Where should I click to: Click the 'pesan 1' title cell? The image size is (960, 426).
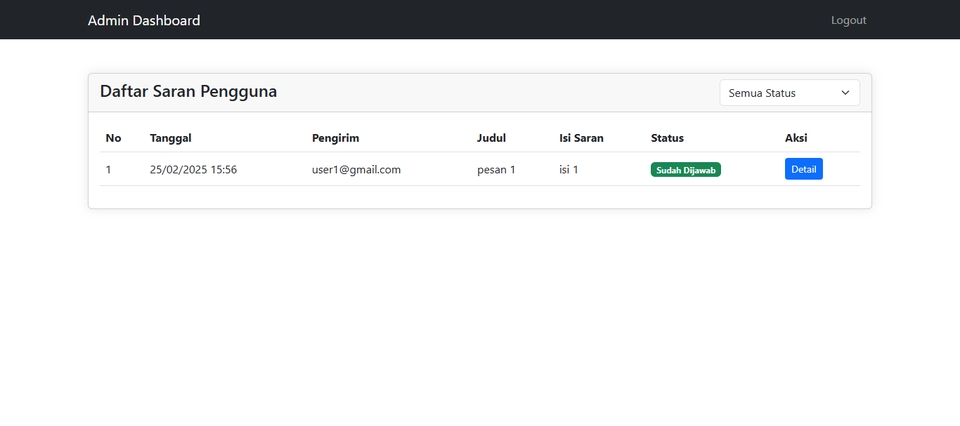[x=496, y=170]
